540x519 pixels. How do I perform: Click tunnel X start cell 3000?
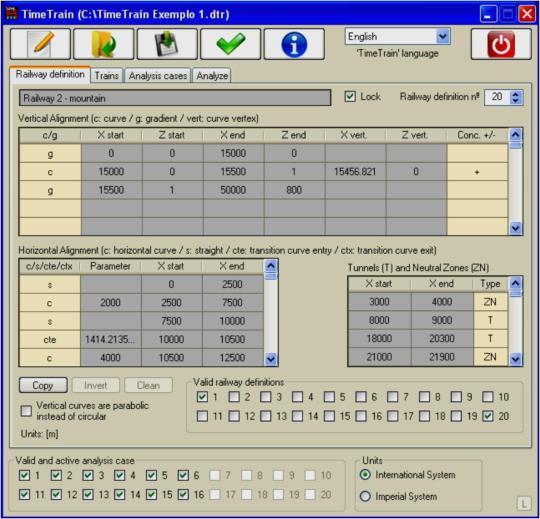(380, 302)
